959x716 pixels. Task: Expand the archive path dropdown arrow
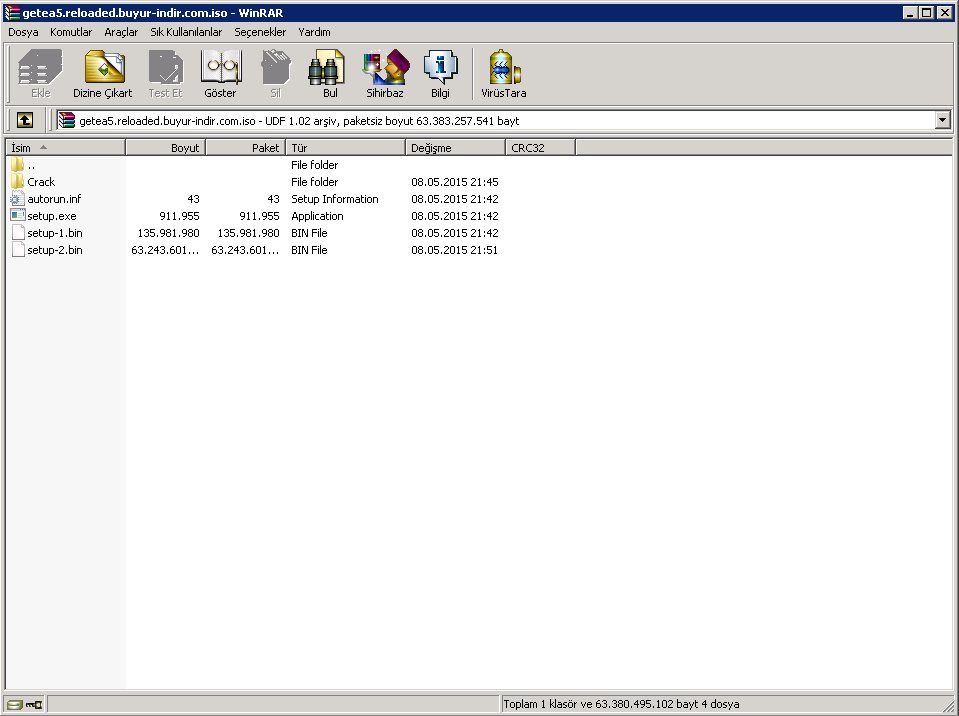(x=942, y=120)
